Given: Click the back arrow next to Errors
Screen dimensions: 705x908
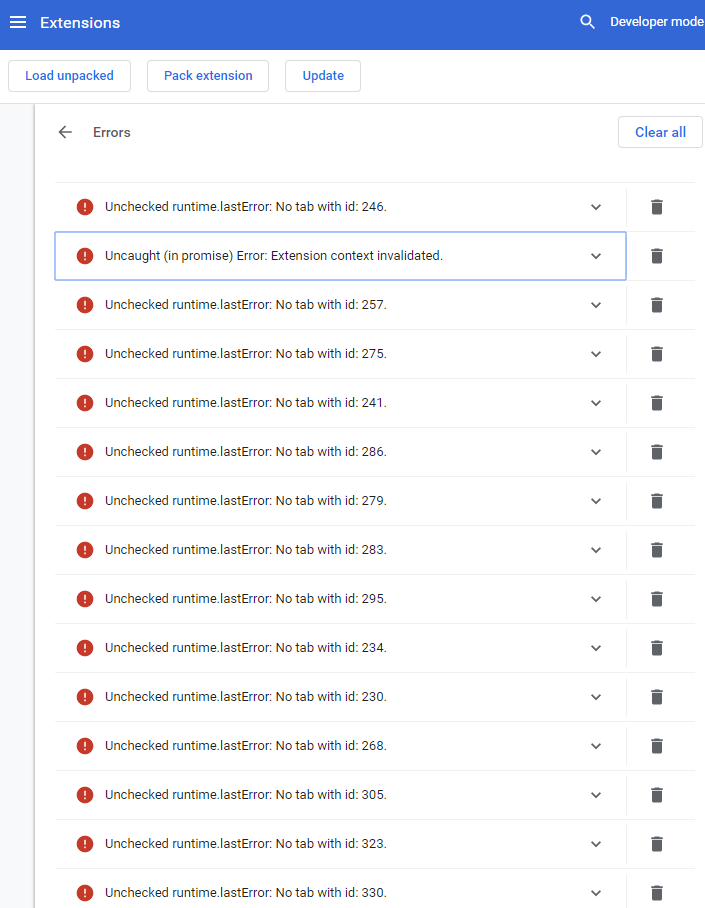Looking at the screenshot, I should coord(65,131).
